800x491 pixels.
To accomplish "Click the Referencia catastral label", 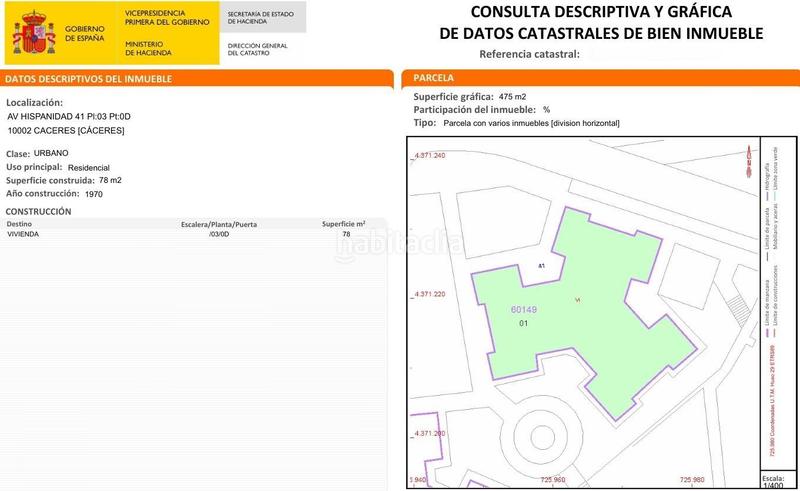I will point(529,54).
